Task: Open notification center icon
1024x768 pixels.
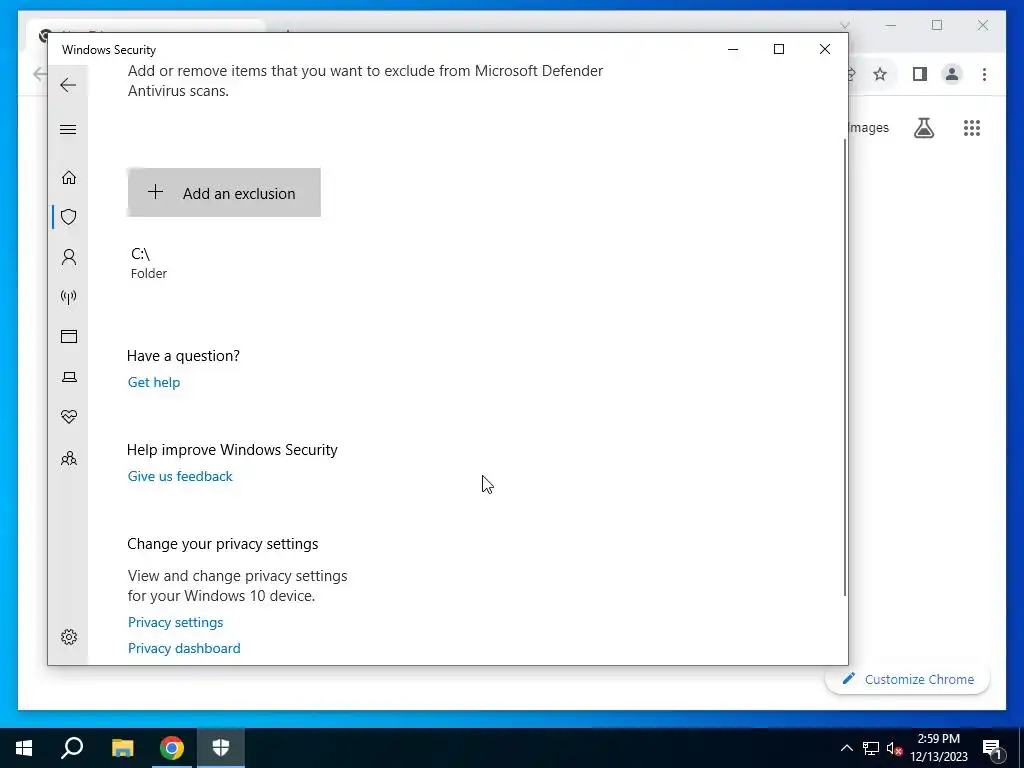Action: (992, 748)
